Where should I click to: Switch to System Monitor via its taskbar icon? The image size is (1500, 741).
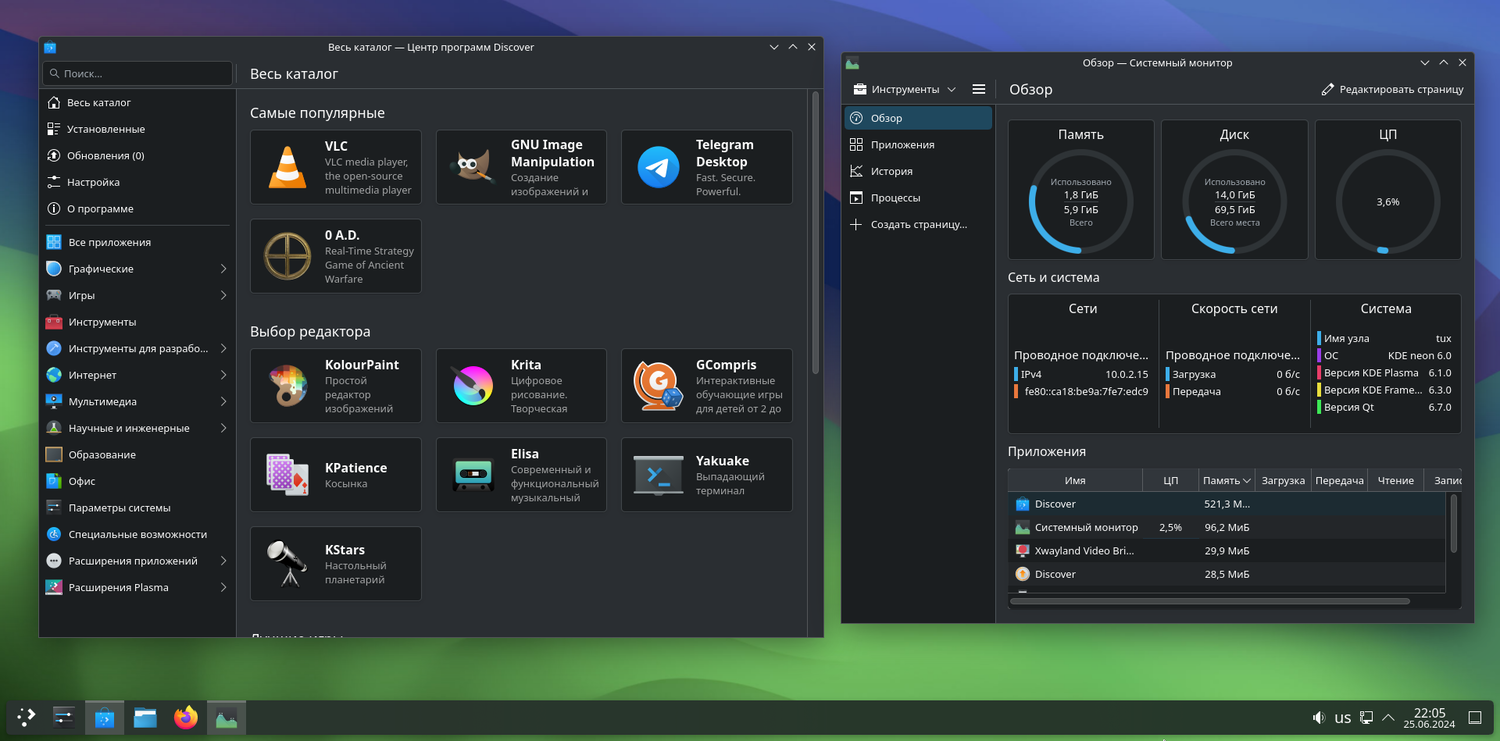(x=226, y=717)
